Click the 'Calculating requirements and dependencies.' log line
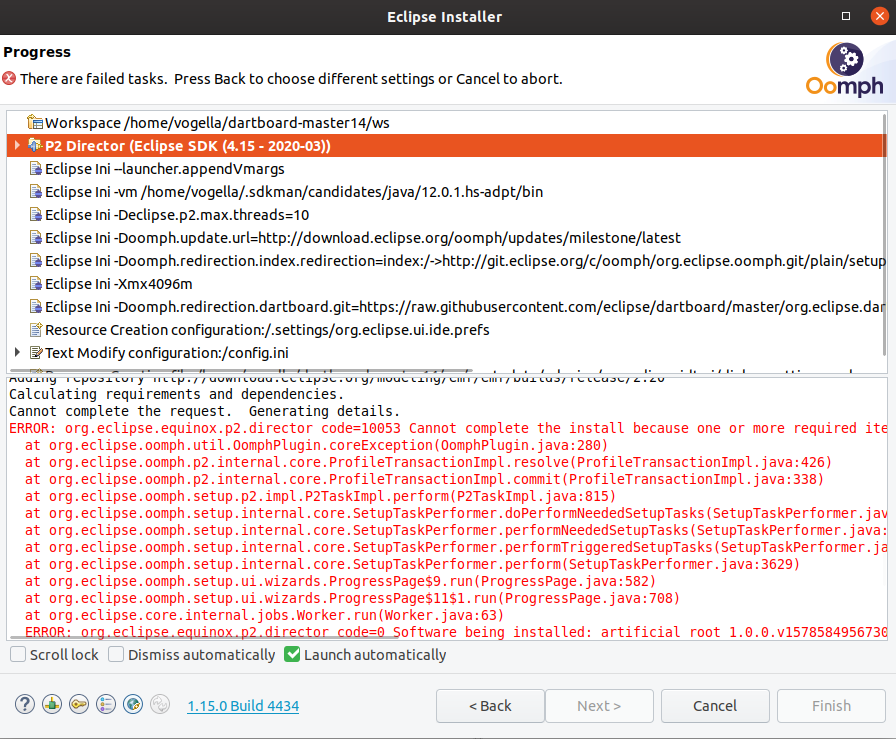 coord(177,394)
